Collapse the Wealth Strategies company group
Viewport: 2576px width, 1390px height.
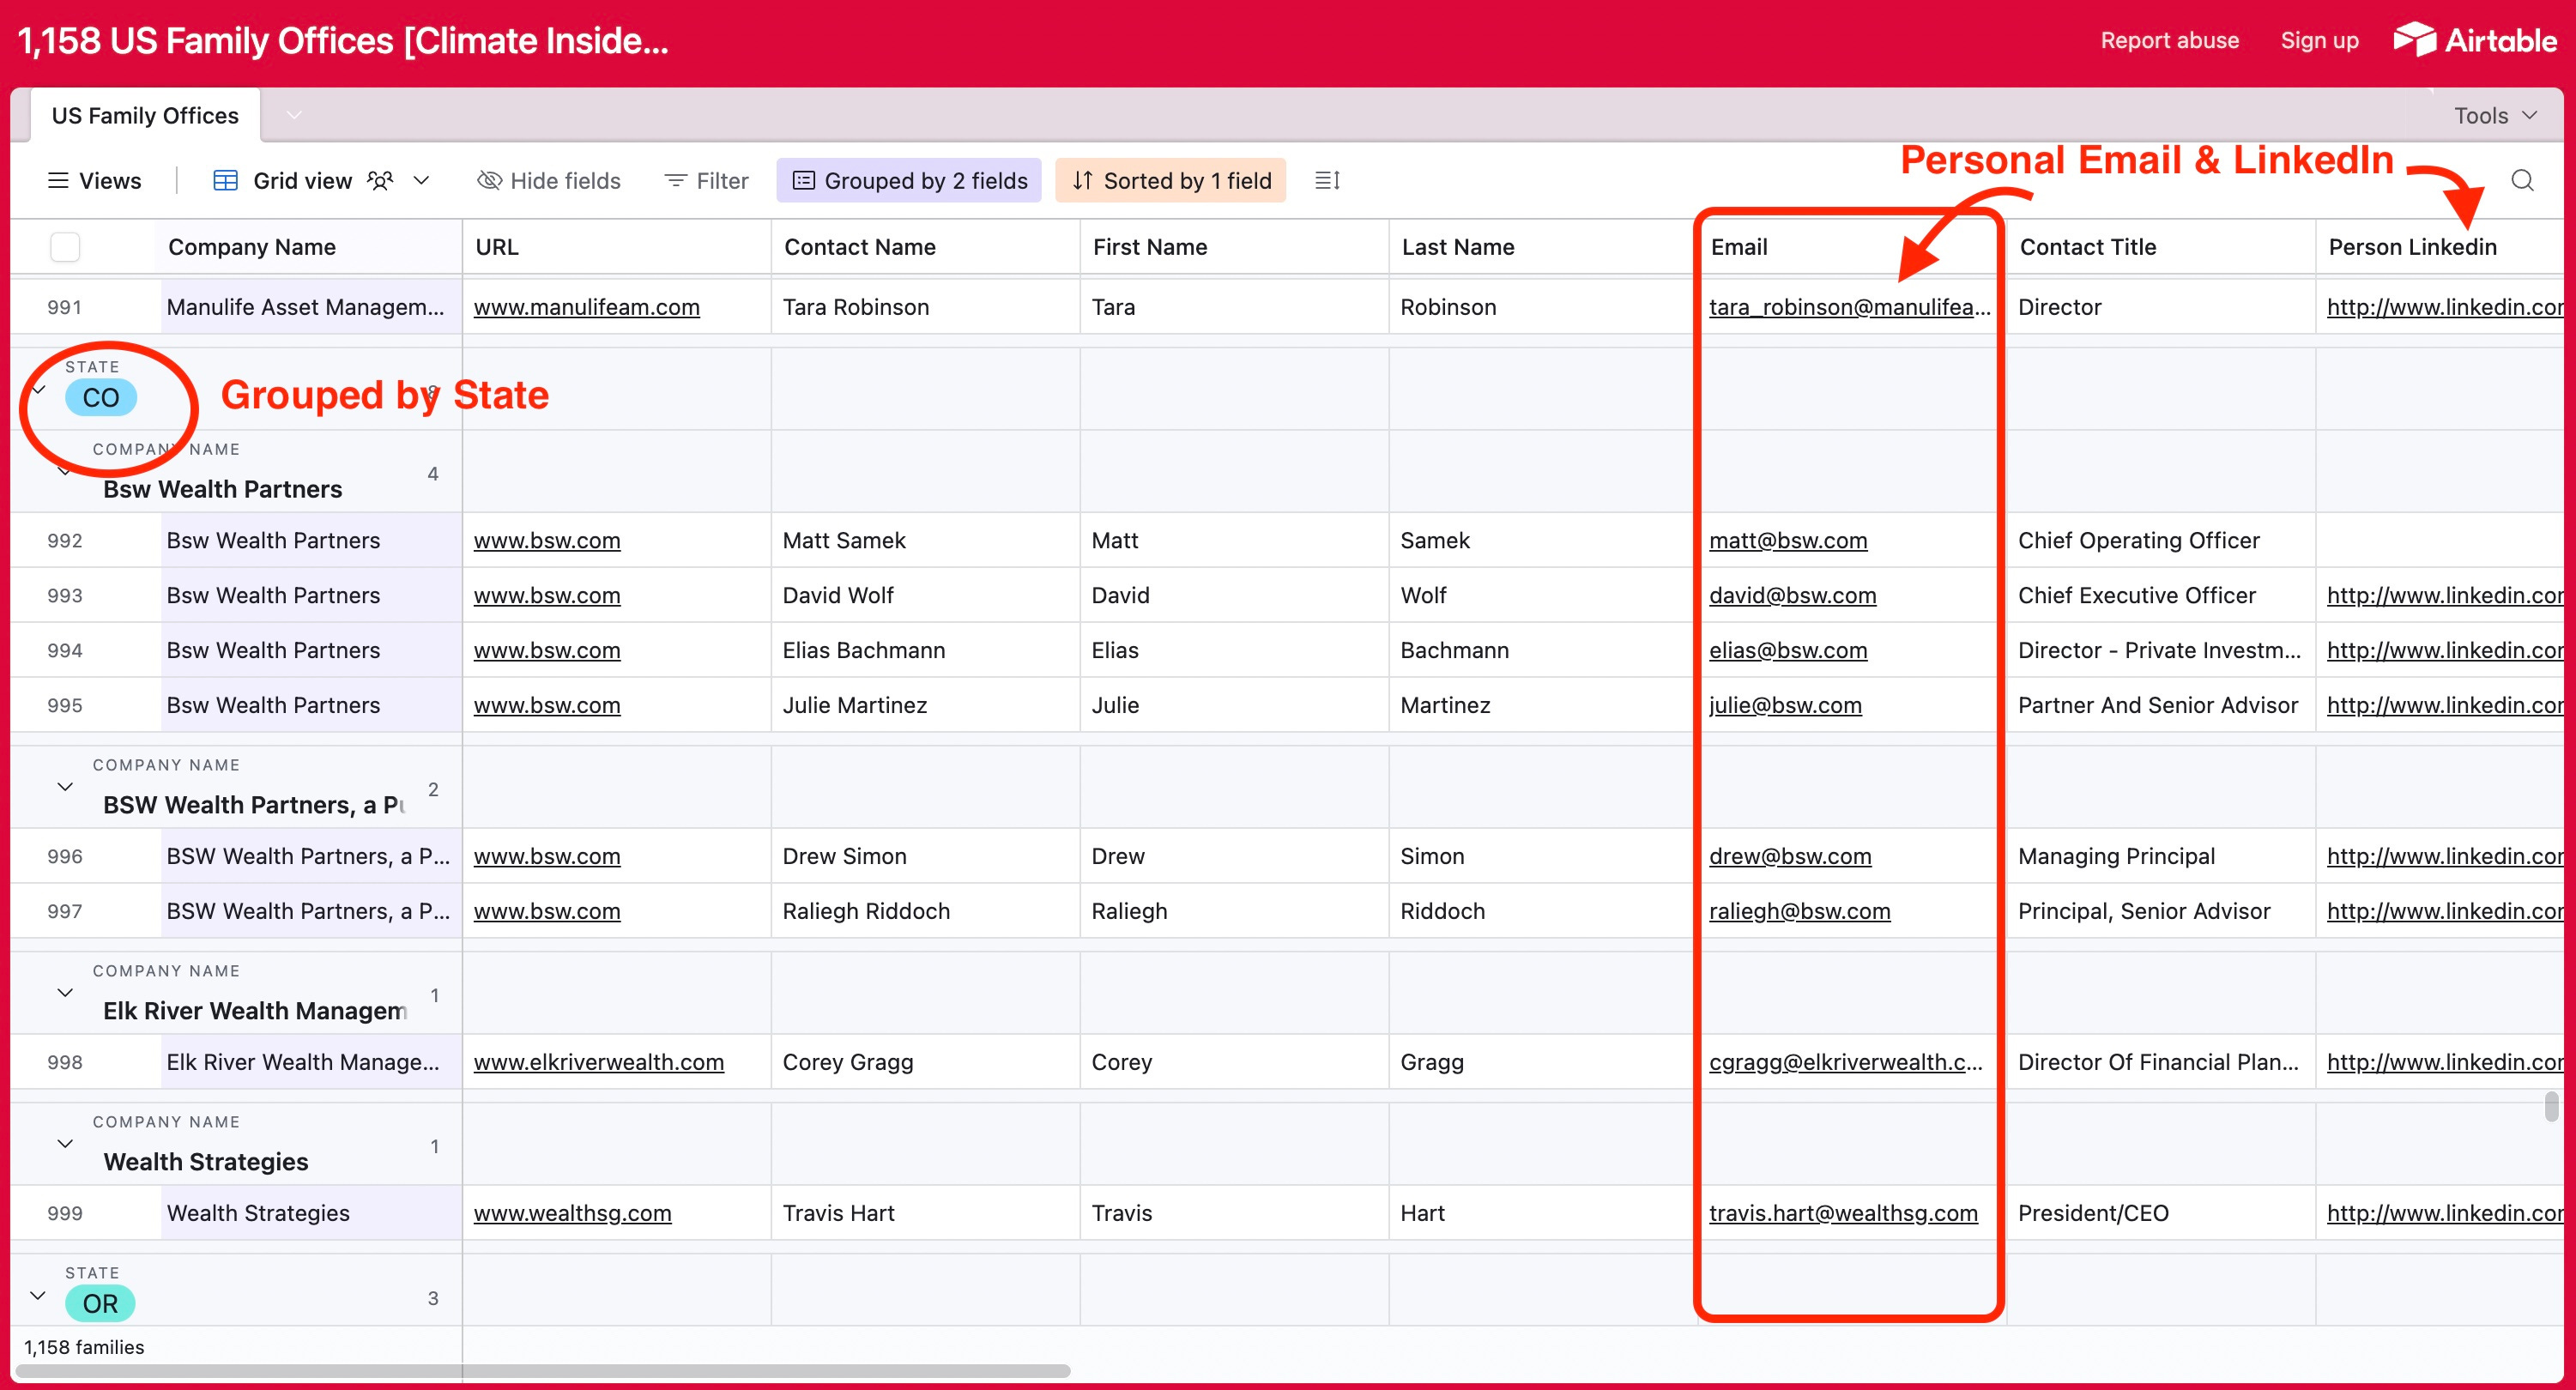[x=65, y=1143]
